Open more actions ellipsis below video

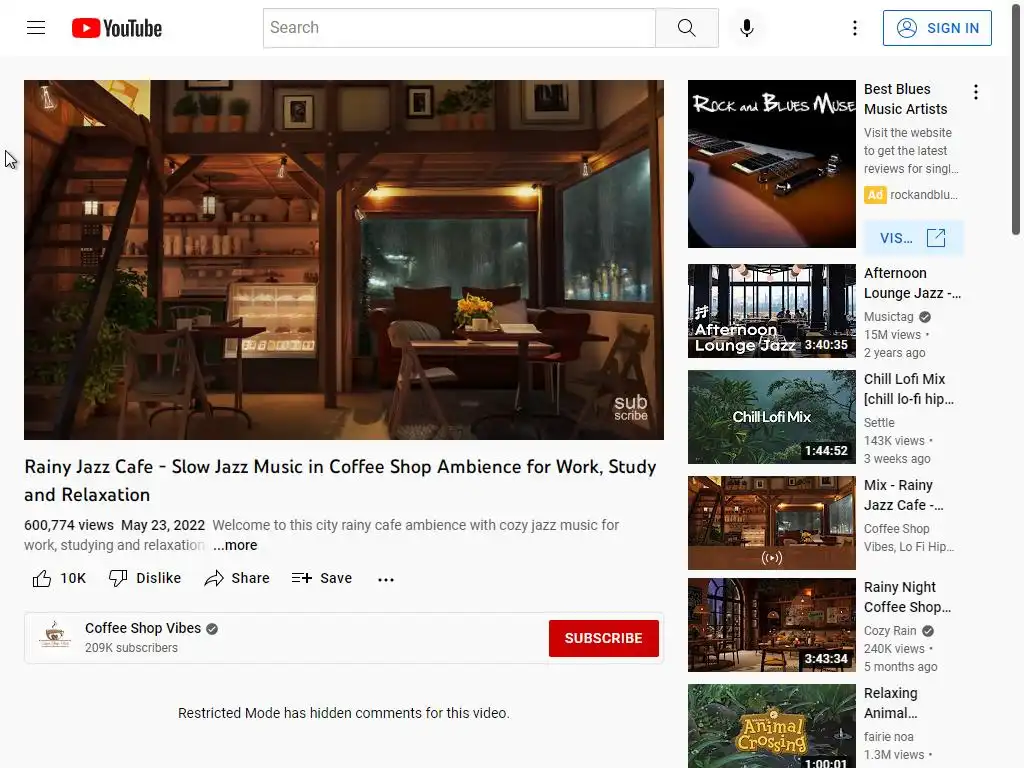click(x=386, y=579)
